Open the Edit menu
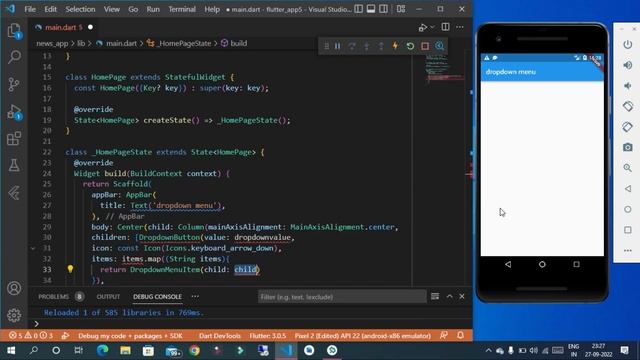This screenshot has width=640, height=360. click(x=50, y=9)
